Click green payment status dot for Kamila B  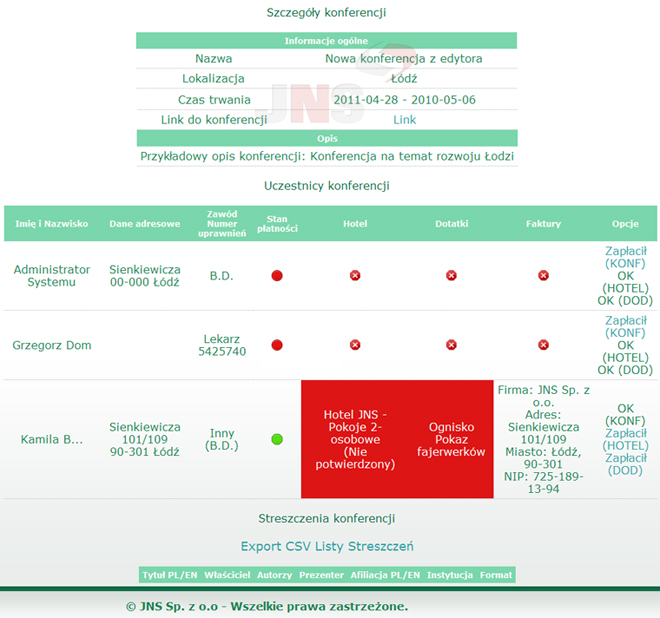pyautogui.click(x=277, y=439)
